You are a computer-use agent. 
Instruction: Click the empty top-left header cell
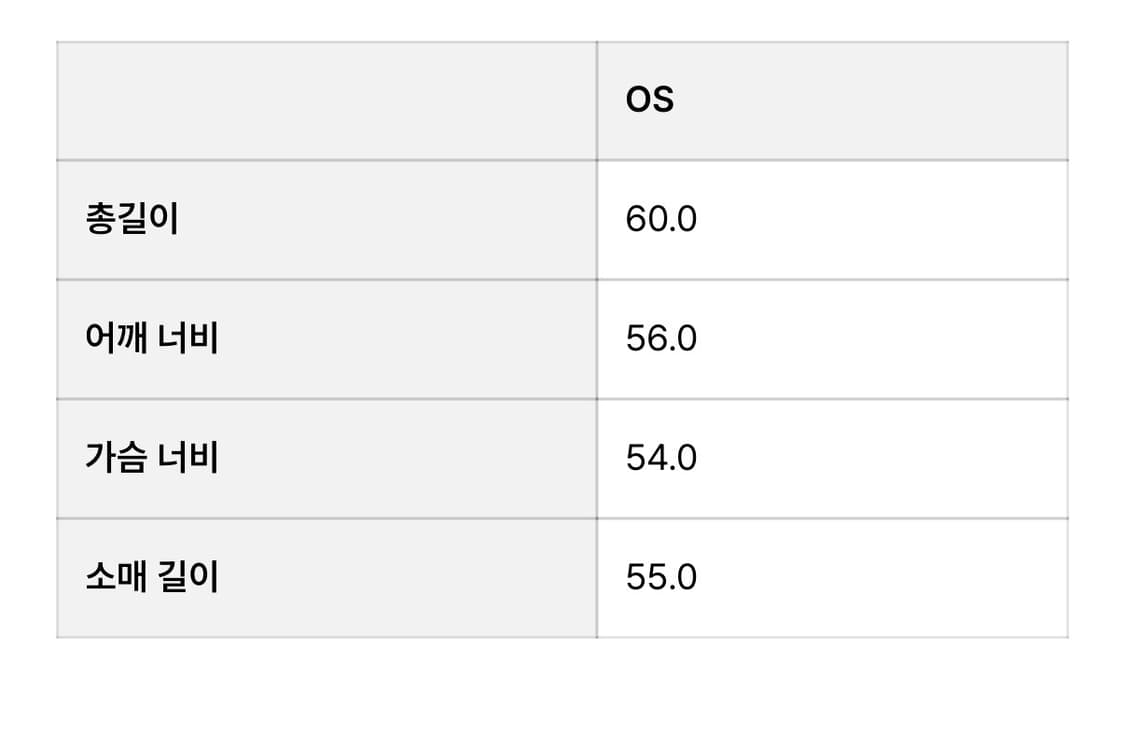click(326, 100)
